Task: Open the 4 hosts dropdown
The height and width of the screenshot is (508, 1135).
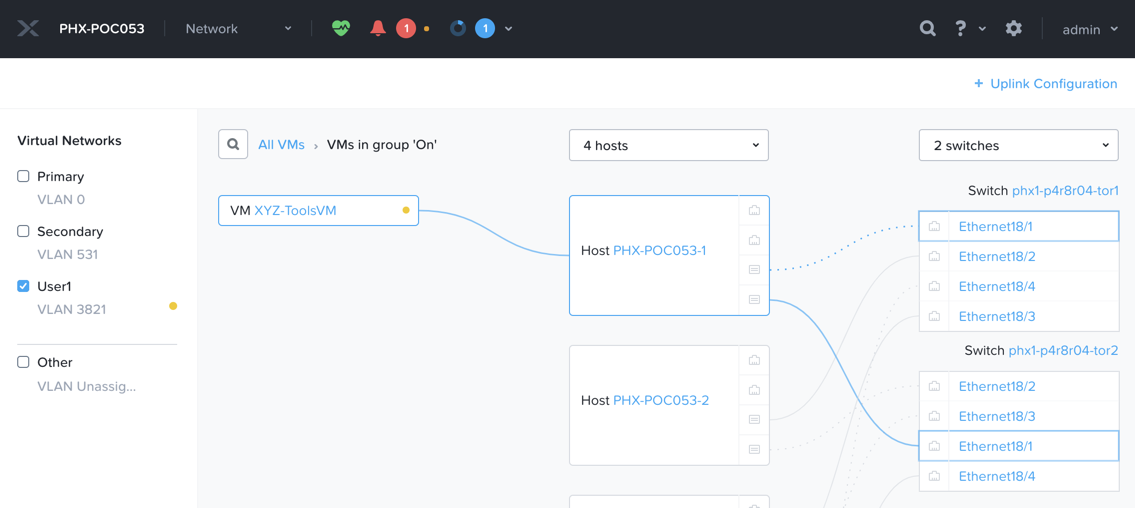Action: (669, 145)
